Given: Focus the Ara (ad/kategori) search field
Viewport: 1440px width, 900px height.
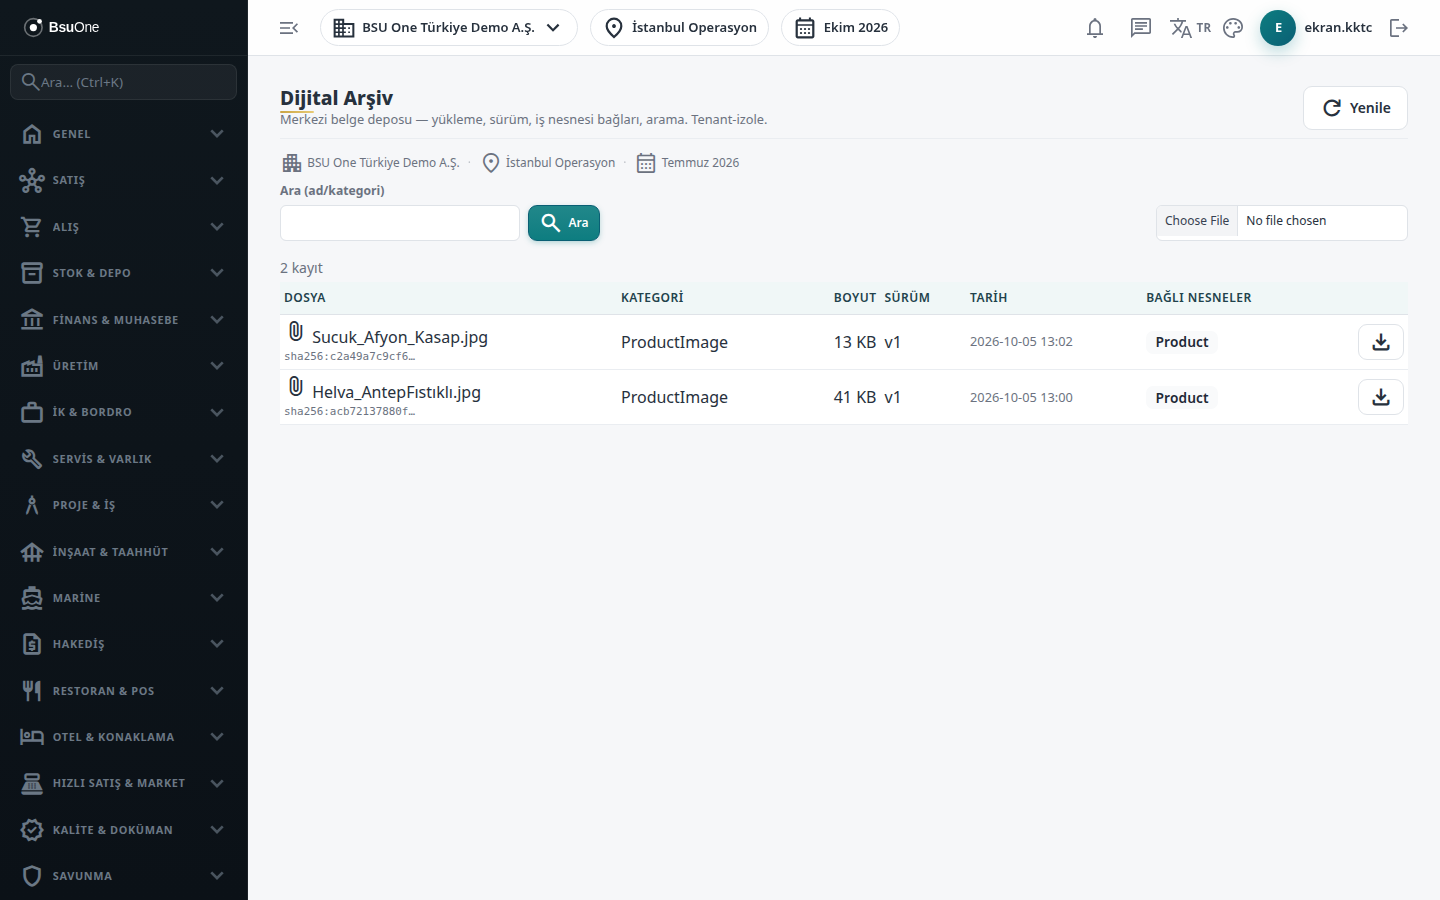Looking at the screenshot, I should point(400,223).
